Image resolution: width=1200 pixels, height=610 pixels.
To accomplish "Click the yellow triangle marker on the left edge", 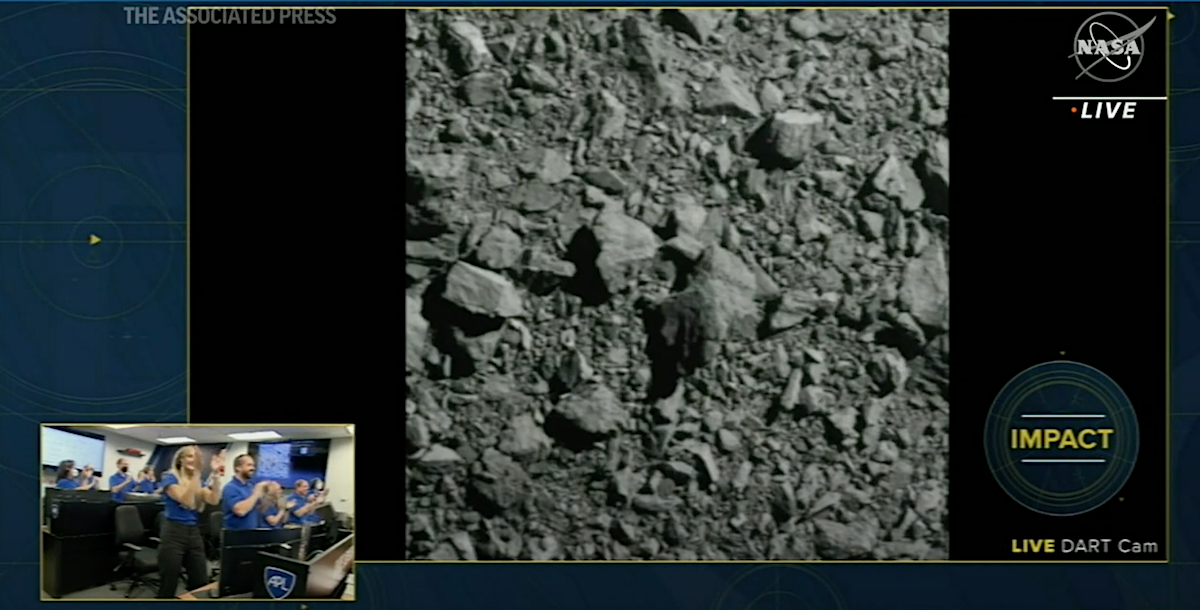I will tap(95, 239).
